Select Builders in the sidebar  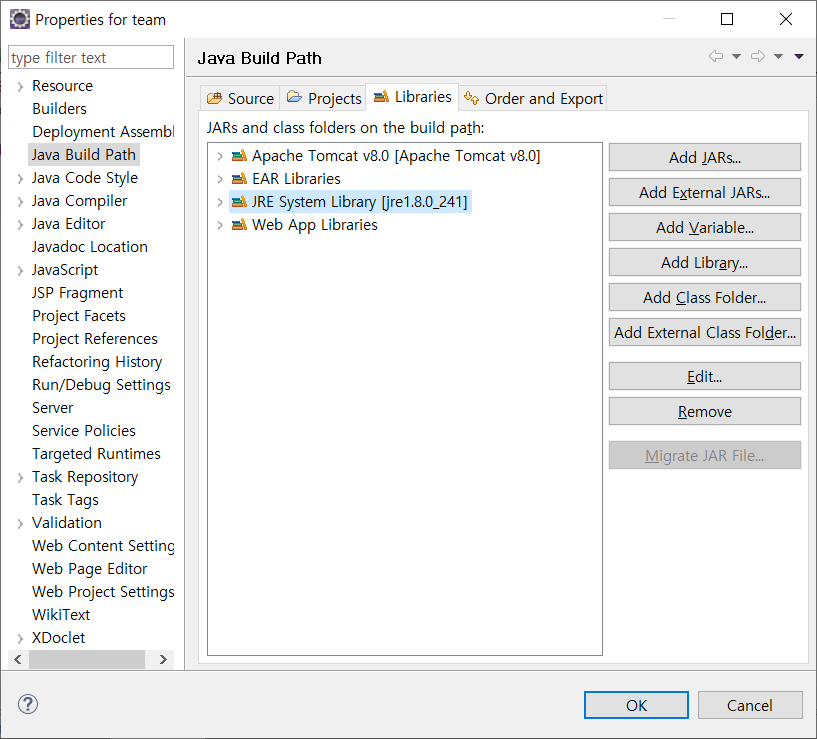59,108
